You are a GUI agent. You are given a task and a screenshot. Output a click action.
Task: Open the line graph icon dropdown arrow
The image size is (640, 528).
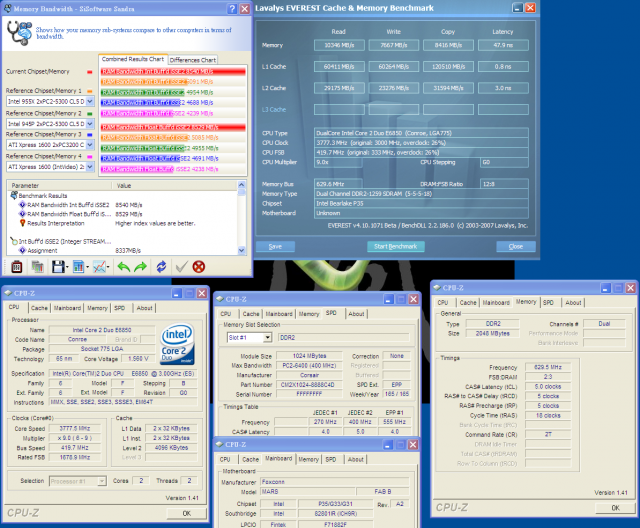108,267
